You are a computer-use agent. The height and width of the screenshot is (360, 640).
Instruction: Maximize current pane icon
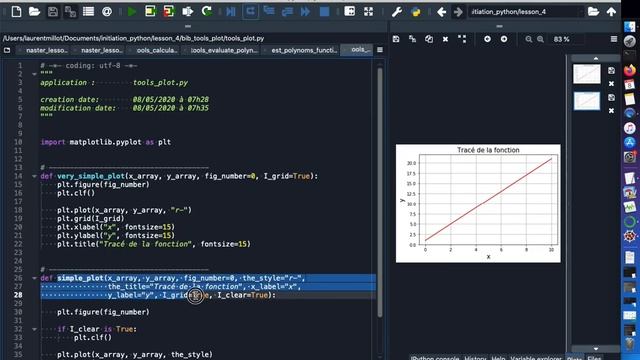click(x=349, y=11)
